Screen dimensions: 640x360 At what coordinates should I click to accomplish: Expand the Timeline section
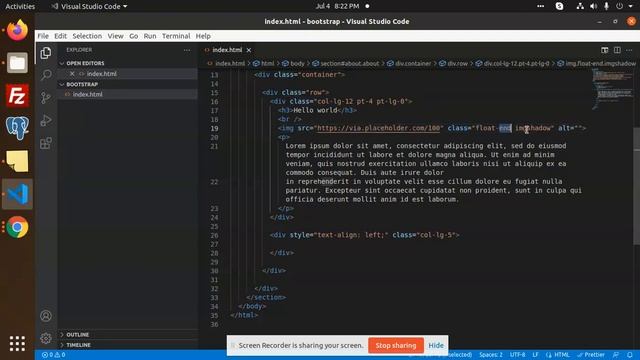pos(78,345)
